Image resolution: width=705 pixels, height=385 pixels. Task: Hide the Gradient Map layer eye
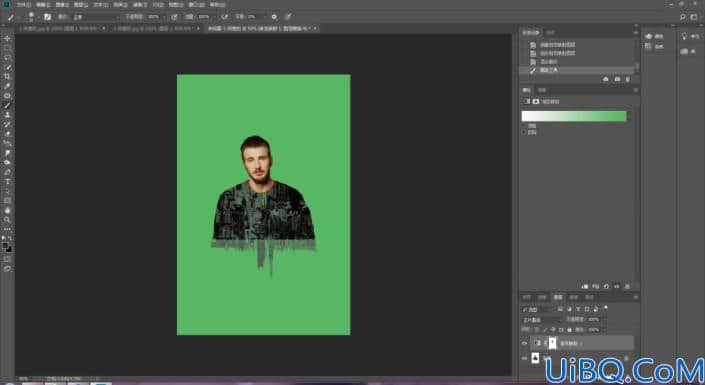click(x=524, y=343)
